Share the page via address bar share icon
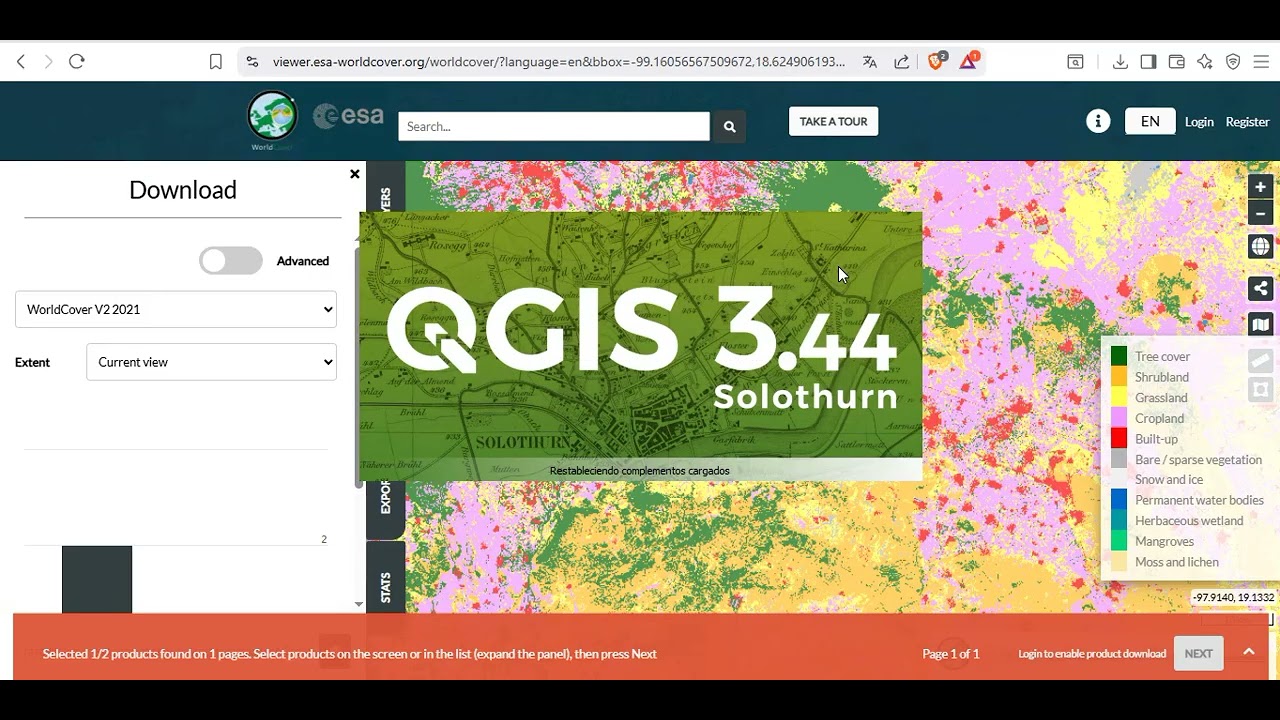 point(902,62)
